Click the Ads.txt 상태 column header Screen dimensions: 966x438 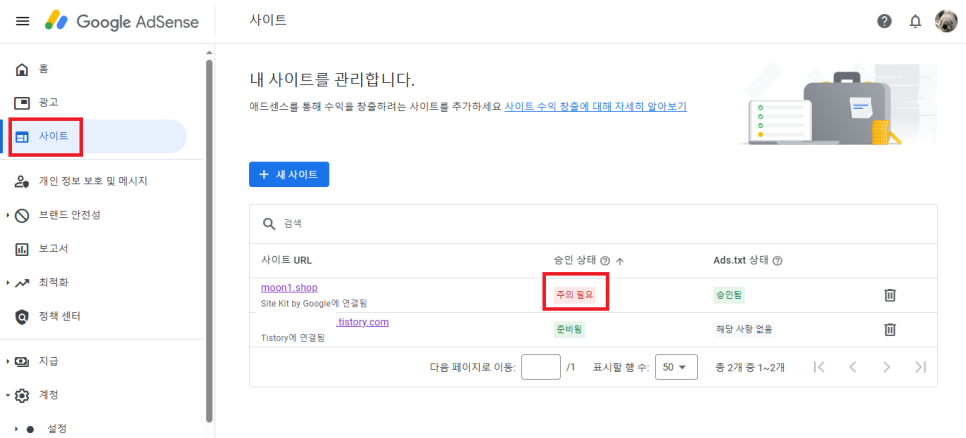click(741, 260)
